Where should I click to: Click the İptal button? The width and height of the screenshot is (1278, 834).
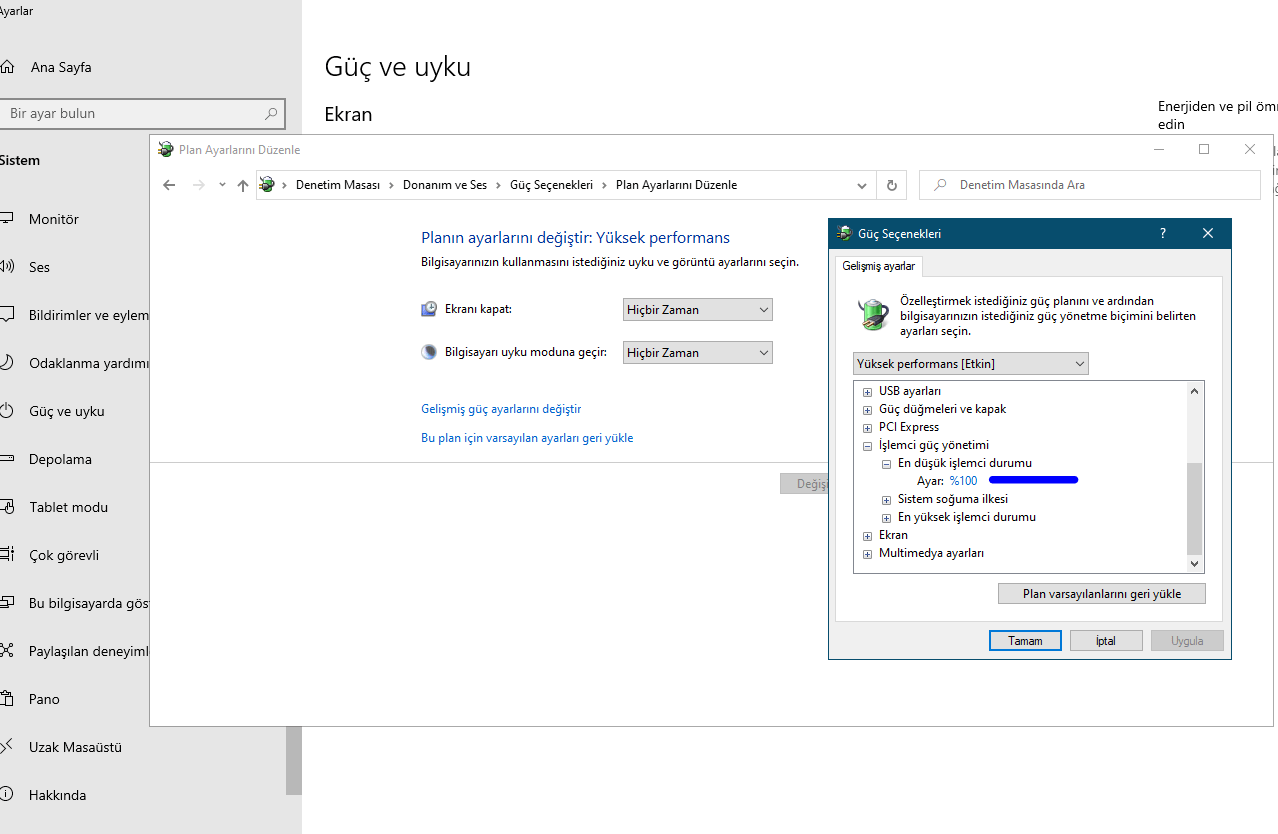(x=1106, y=641)
